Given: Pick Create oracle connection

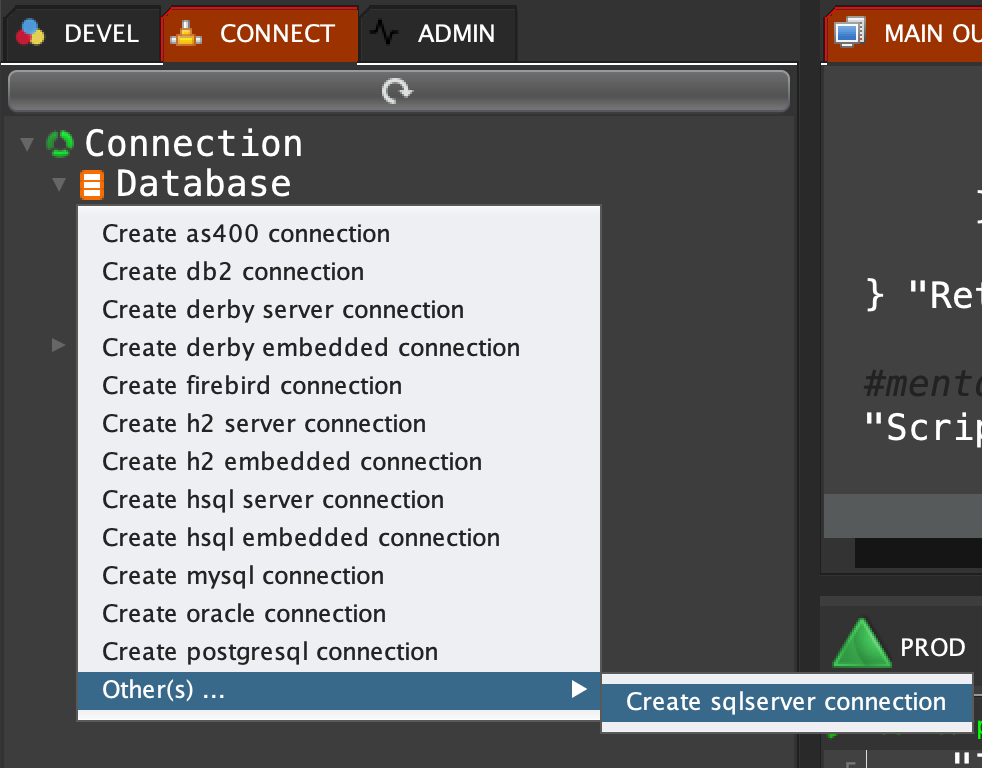Looking at the screenshot, I should pos(244,614).
